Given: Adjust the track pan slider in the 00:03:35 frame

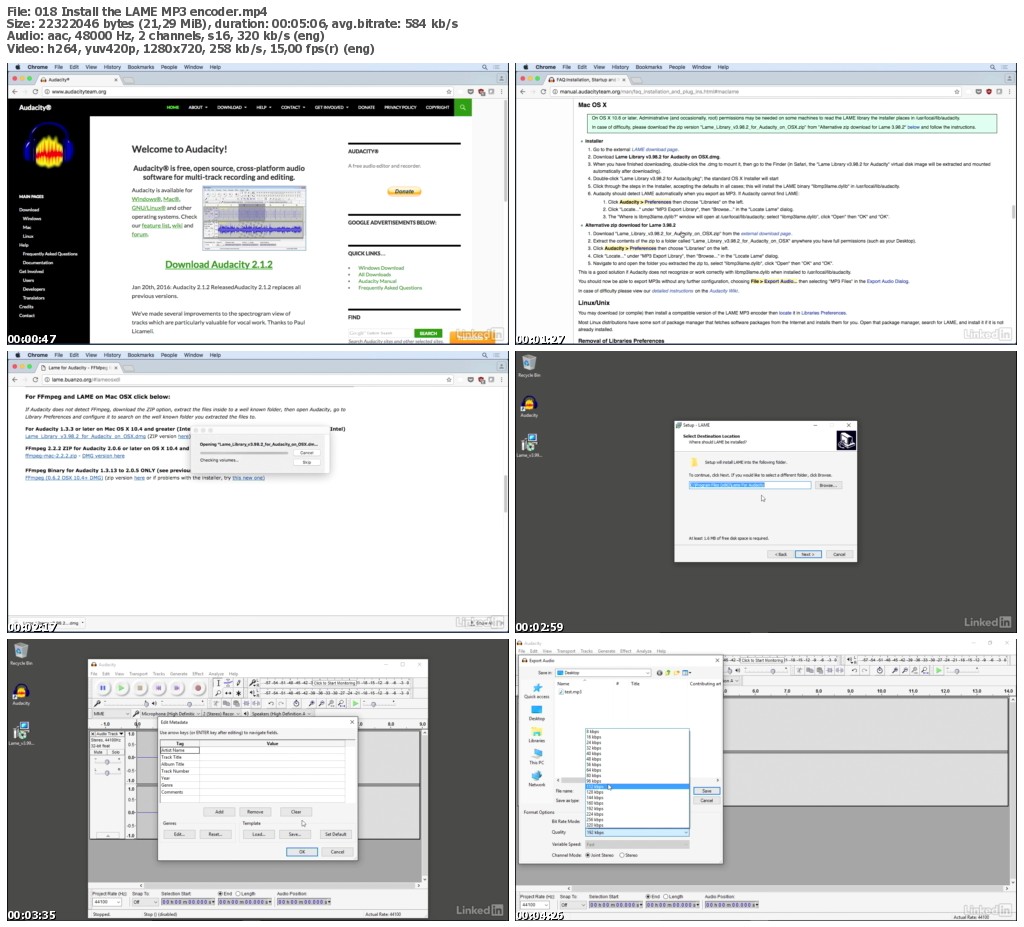Looking at the screenshot, I should tap(107, 773).
